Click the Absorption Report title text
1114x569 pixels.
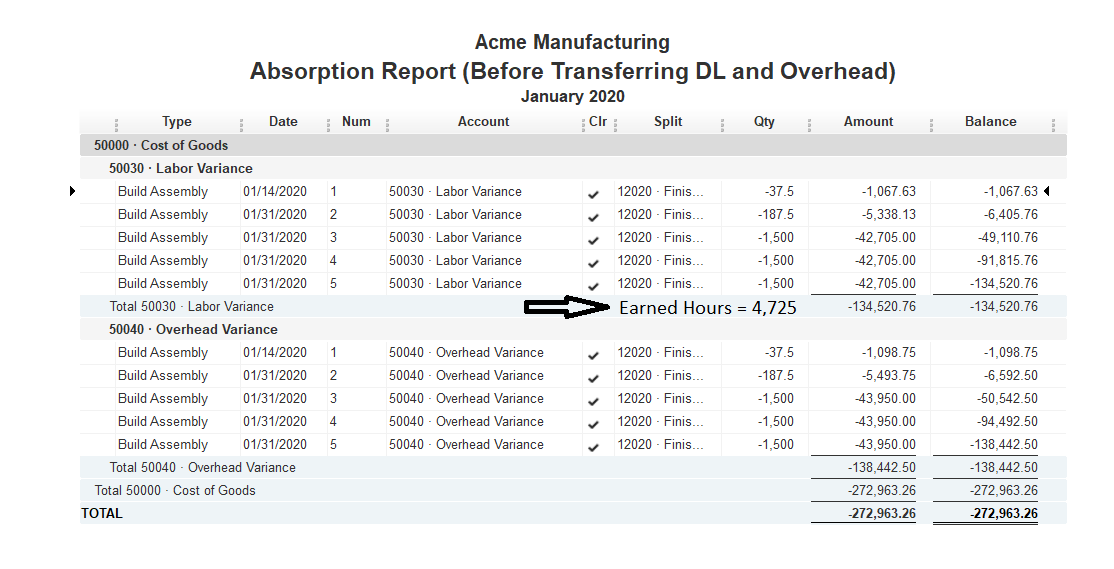pyautogui.click(x=573, y=71)
